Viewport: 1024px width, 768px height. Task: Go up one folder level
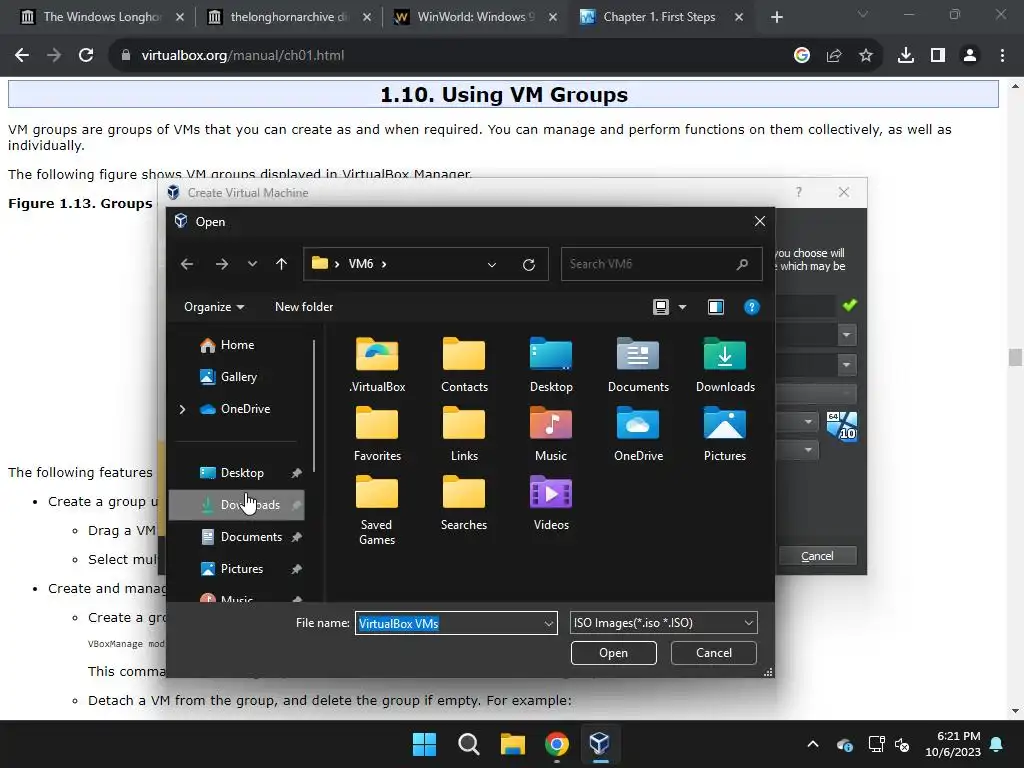coord(281,264)
